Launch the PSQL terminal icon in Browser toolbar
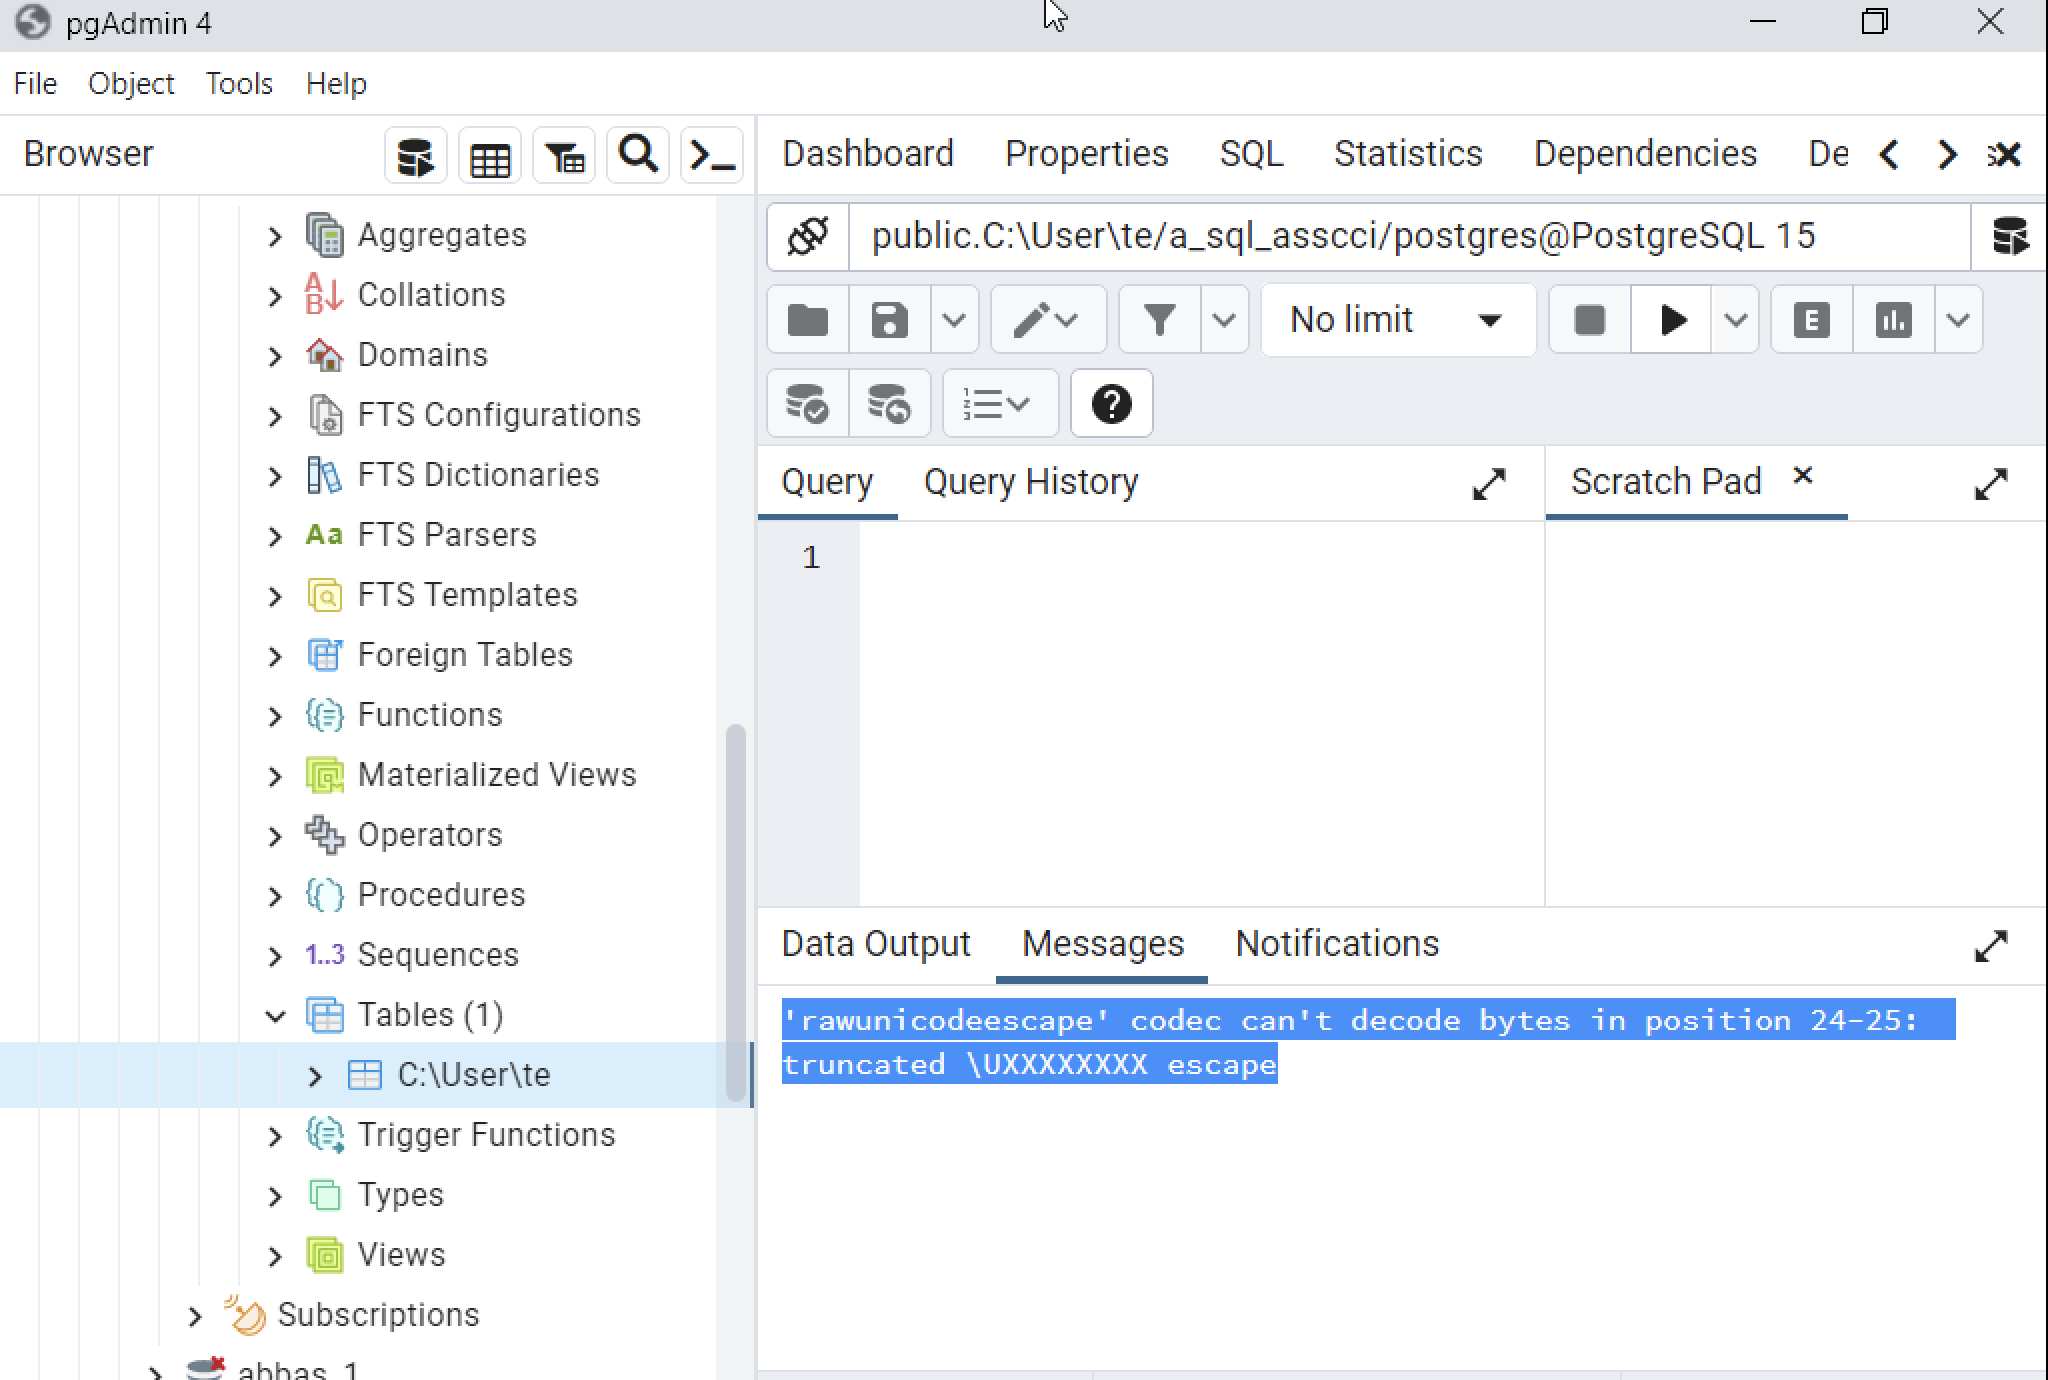Viewport: 2048px width, 1380px height. (x=711, y=155)
